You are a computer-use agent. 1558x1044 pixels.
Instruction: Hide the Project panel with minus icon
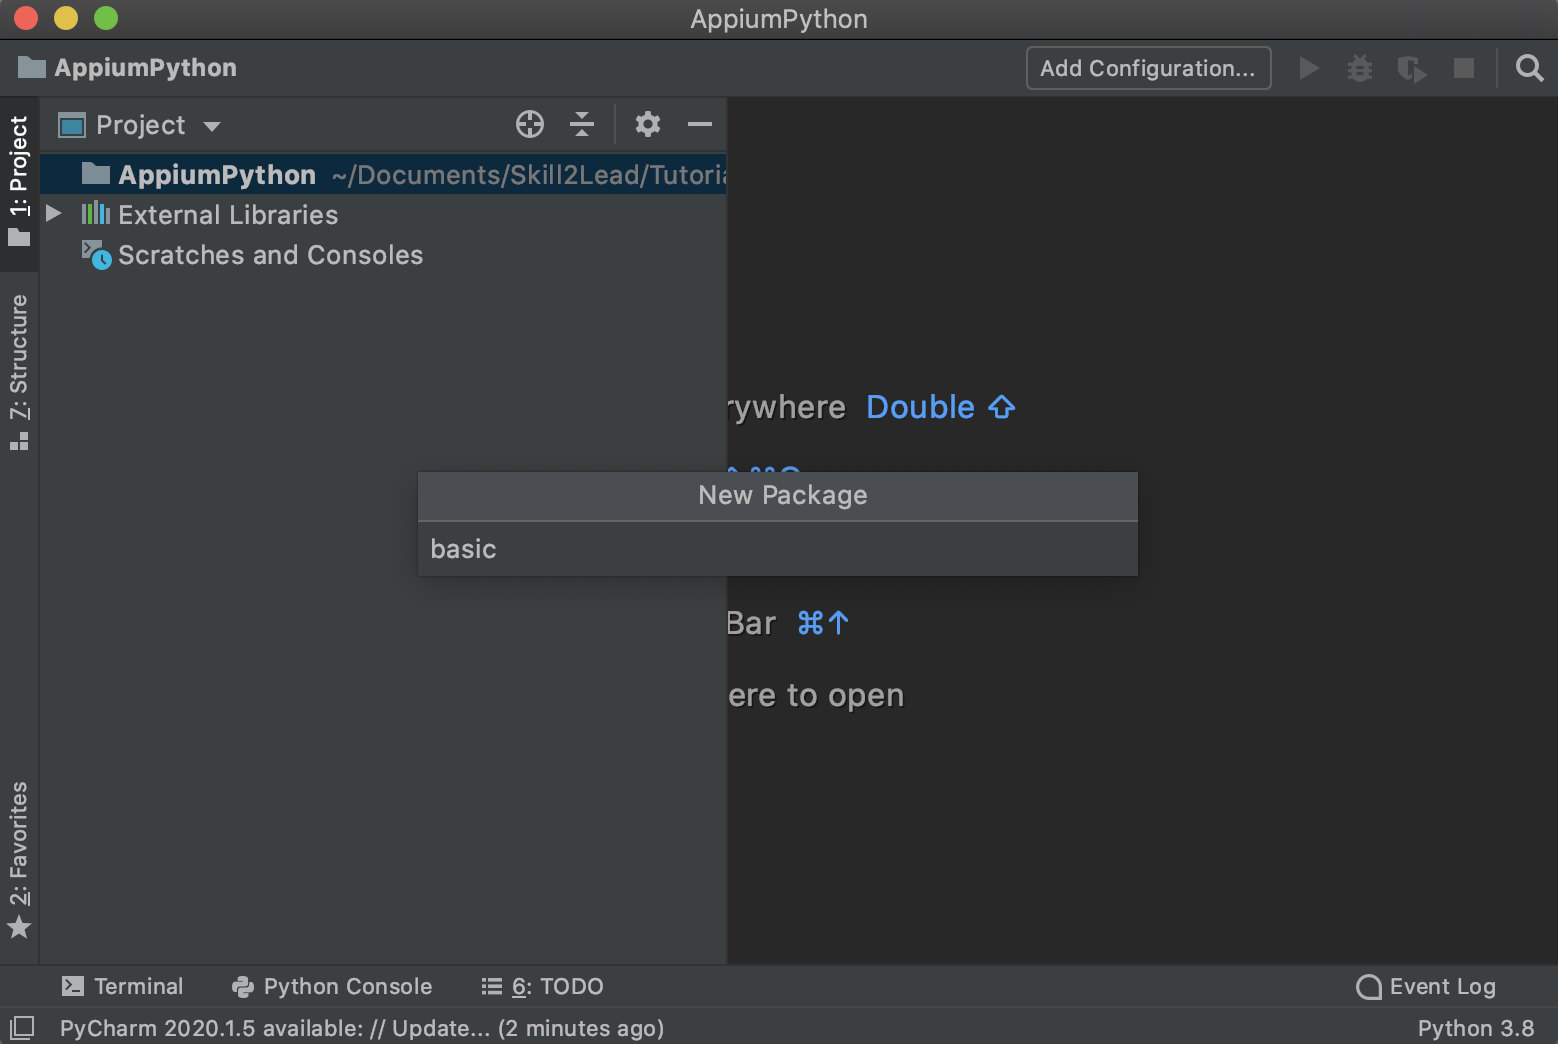(700, 124)
